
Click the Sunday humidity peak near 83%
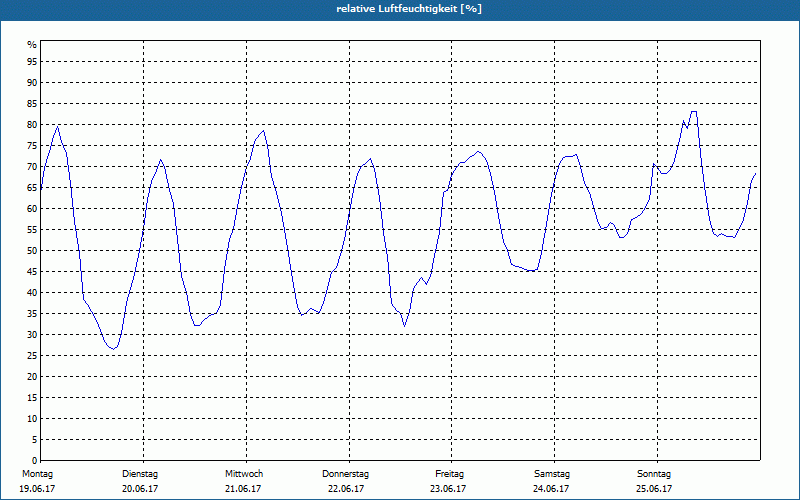point(694,112)
